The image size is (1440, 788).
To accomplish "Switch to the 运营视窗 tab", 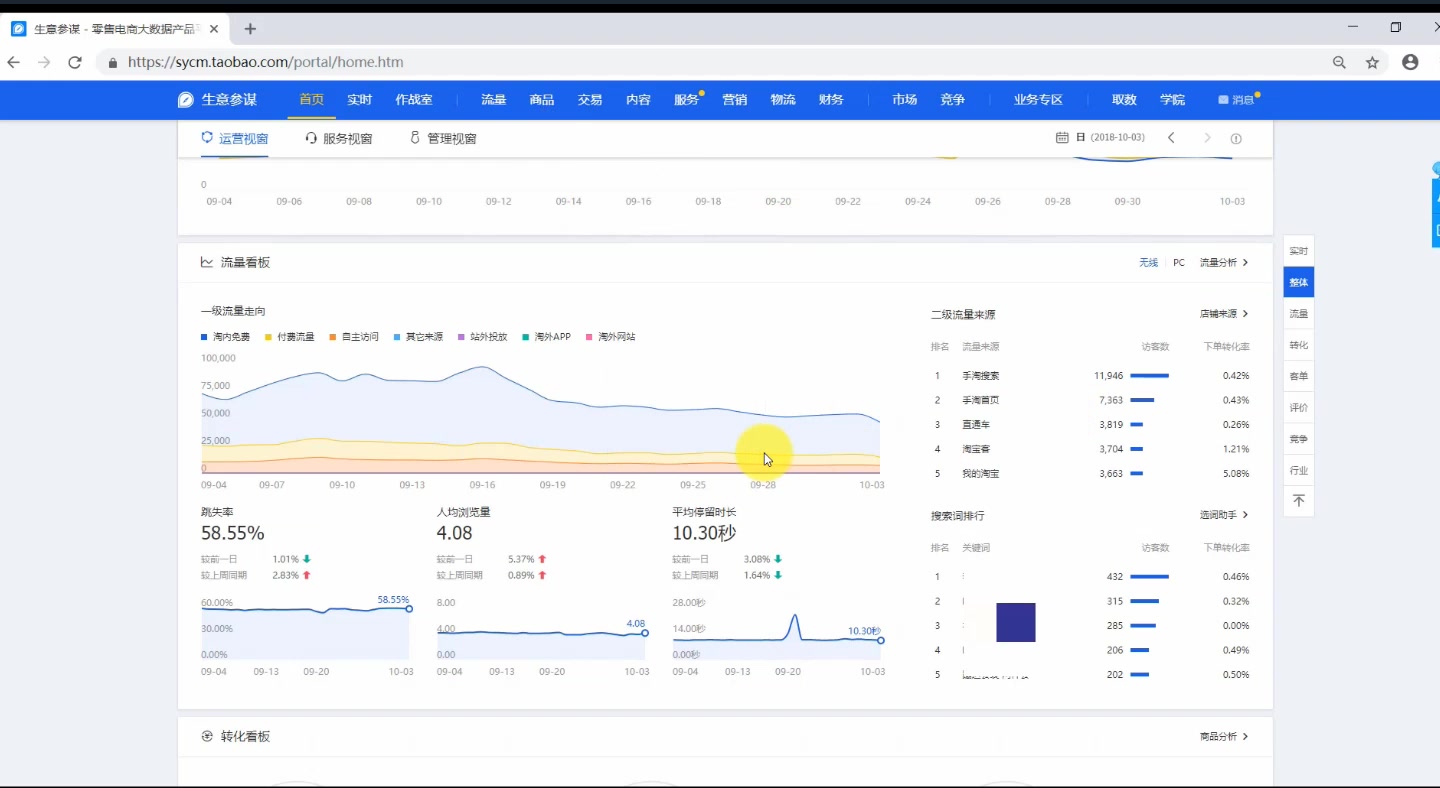I will click(235, 138).
